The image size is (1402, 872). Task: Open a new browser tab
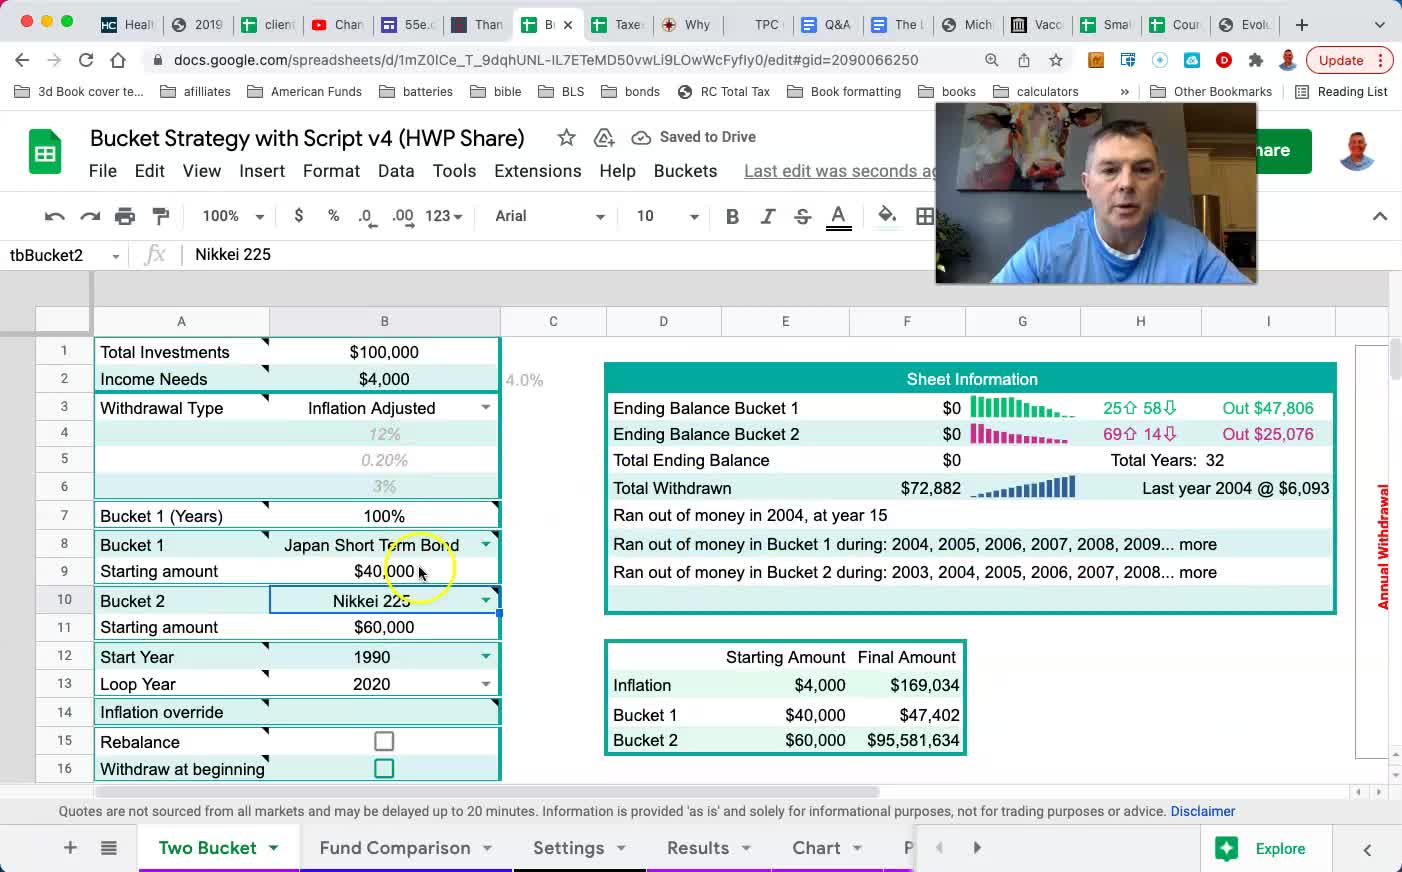point(1302,24)
